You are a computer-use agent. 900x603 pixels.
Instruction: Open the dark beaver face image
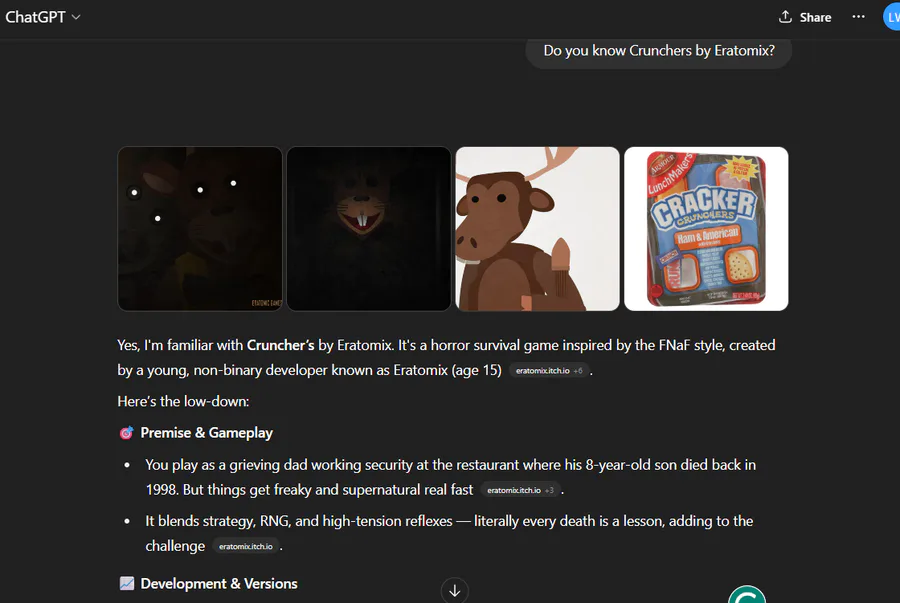pyautogui.click(x=368, y=229)
